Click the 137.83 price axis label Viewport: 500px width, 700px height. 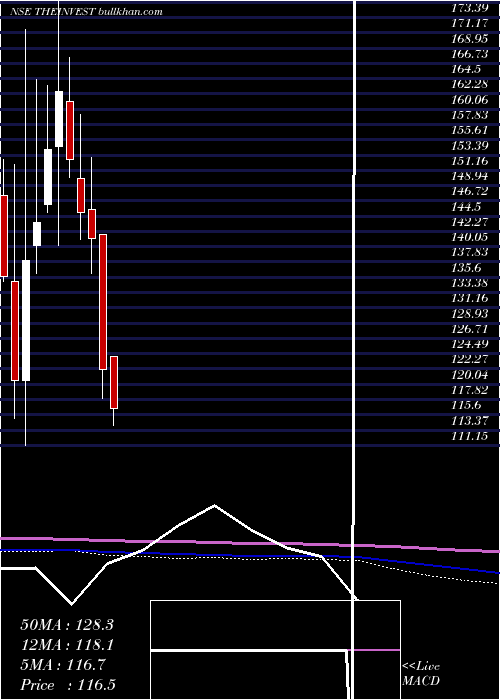pyautogui.click(x=470, y=253)
